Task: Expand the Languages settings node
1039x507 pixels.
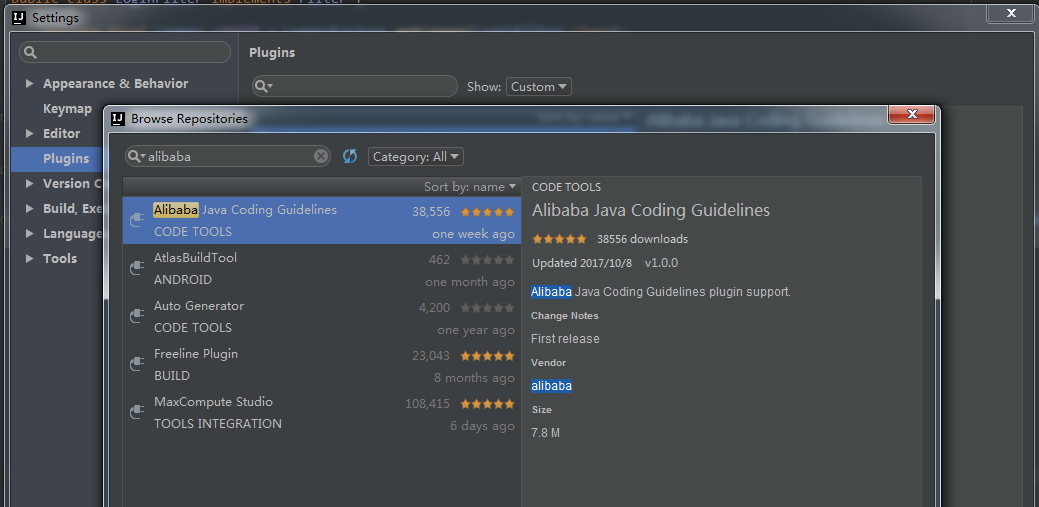Action: (x=29, y=233)
